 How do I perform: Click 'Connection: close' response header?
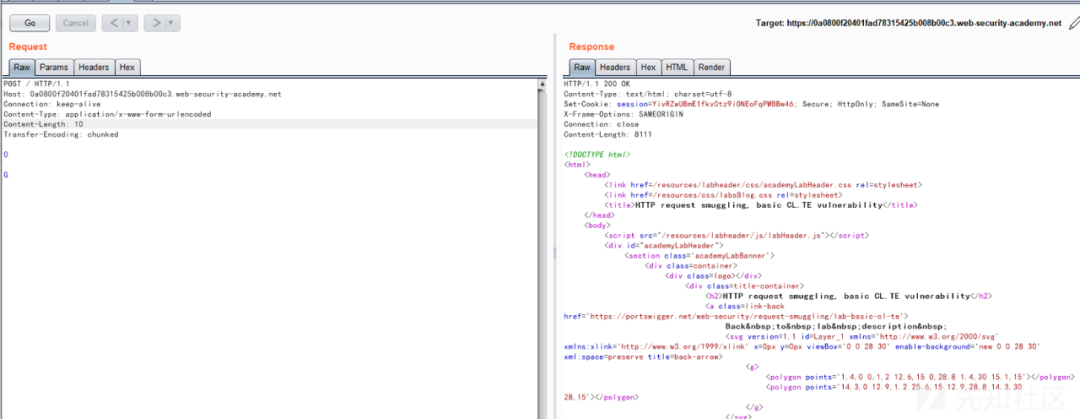(x=603, y=124)
